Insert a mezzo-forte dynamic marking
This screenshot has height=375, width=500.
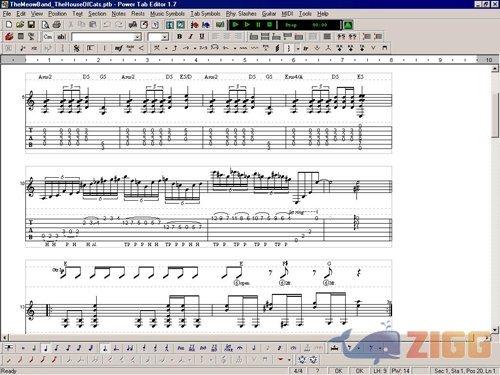pyautogui.click(x=119, y=48)
